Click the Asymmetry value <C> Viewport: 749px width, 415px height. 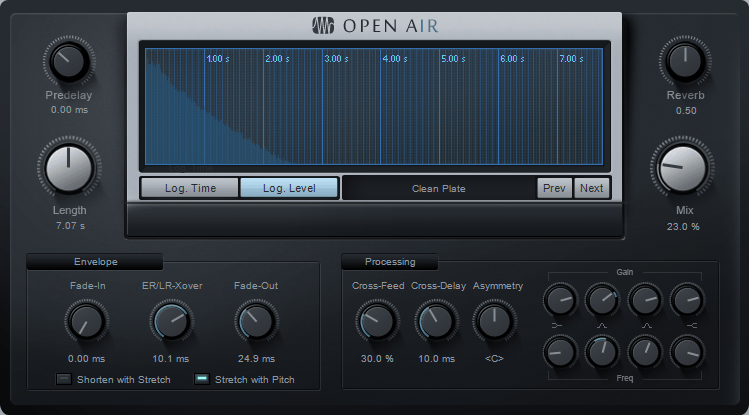494,359
